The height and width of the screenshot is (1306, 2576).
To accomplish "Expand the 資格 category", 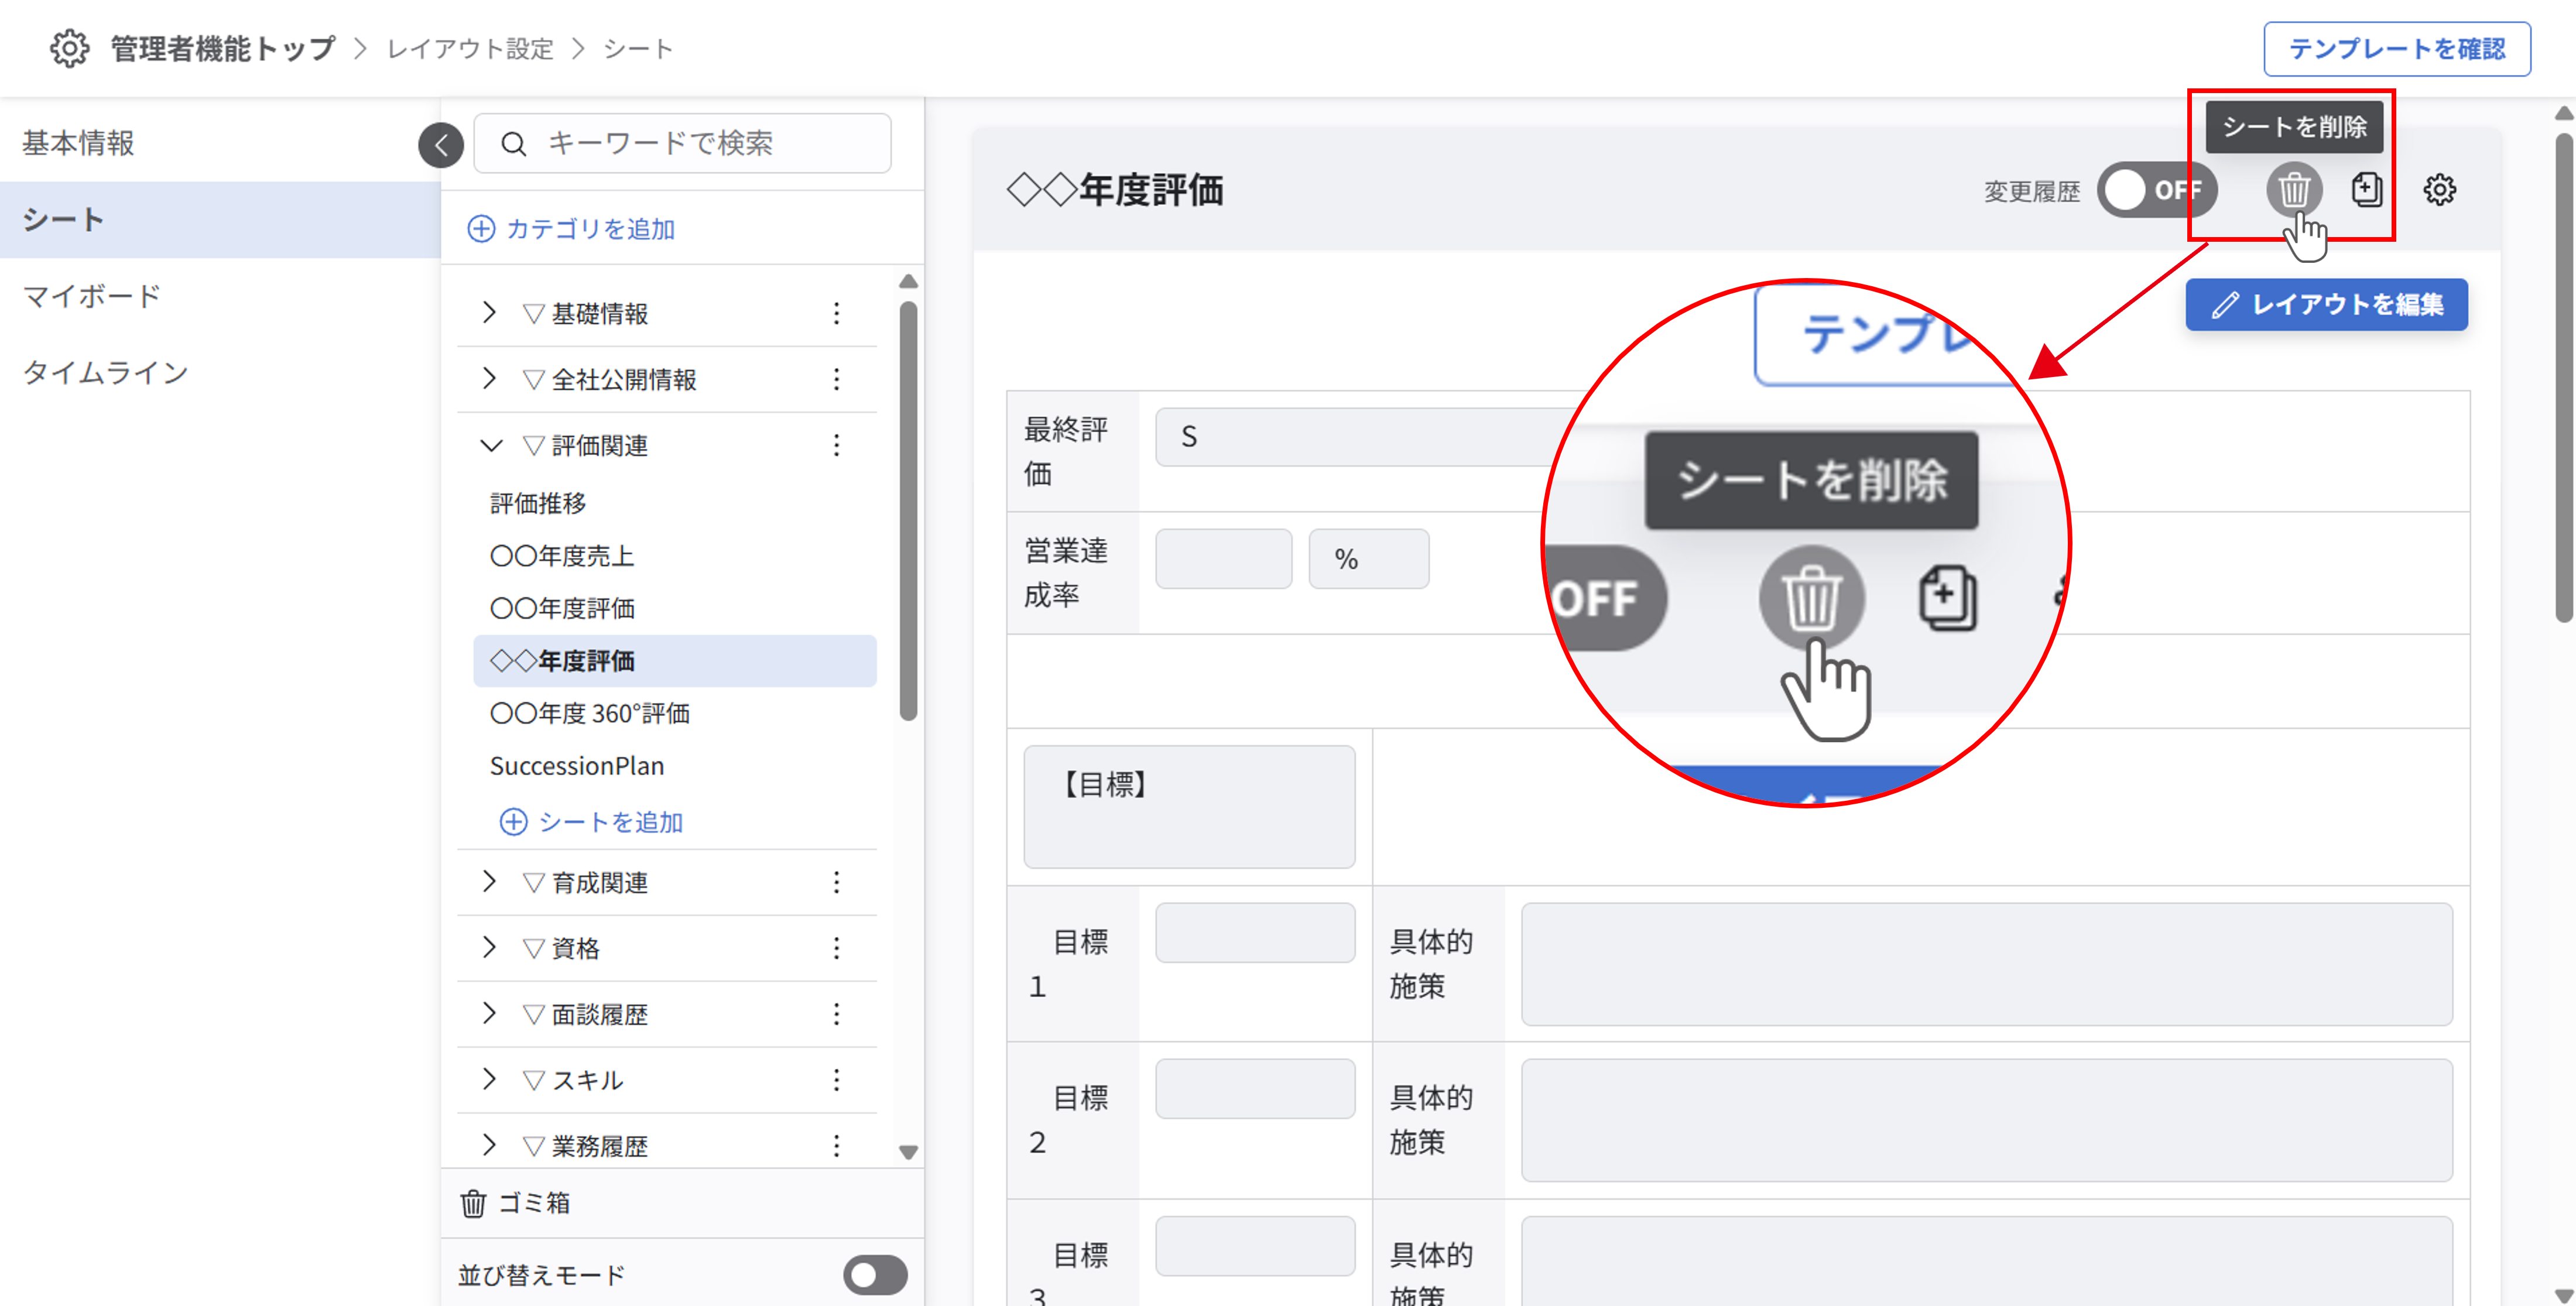I will [489, 948].
